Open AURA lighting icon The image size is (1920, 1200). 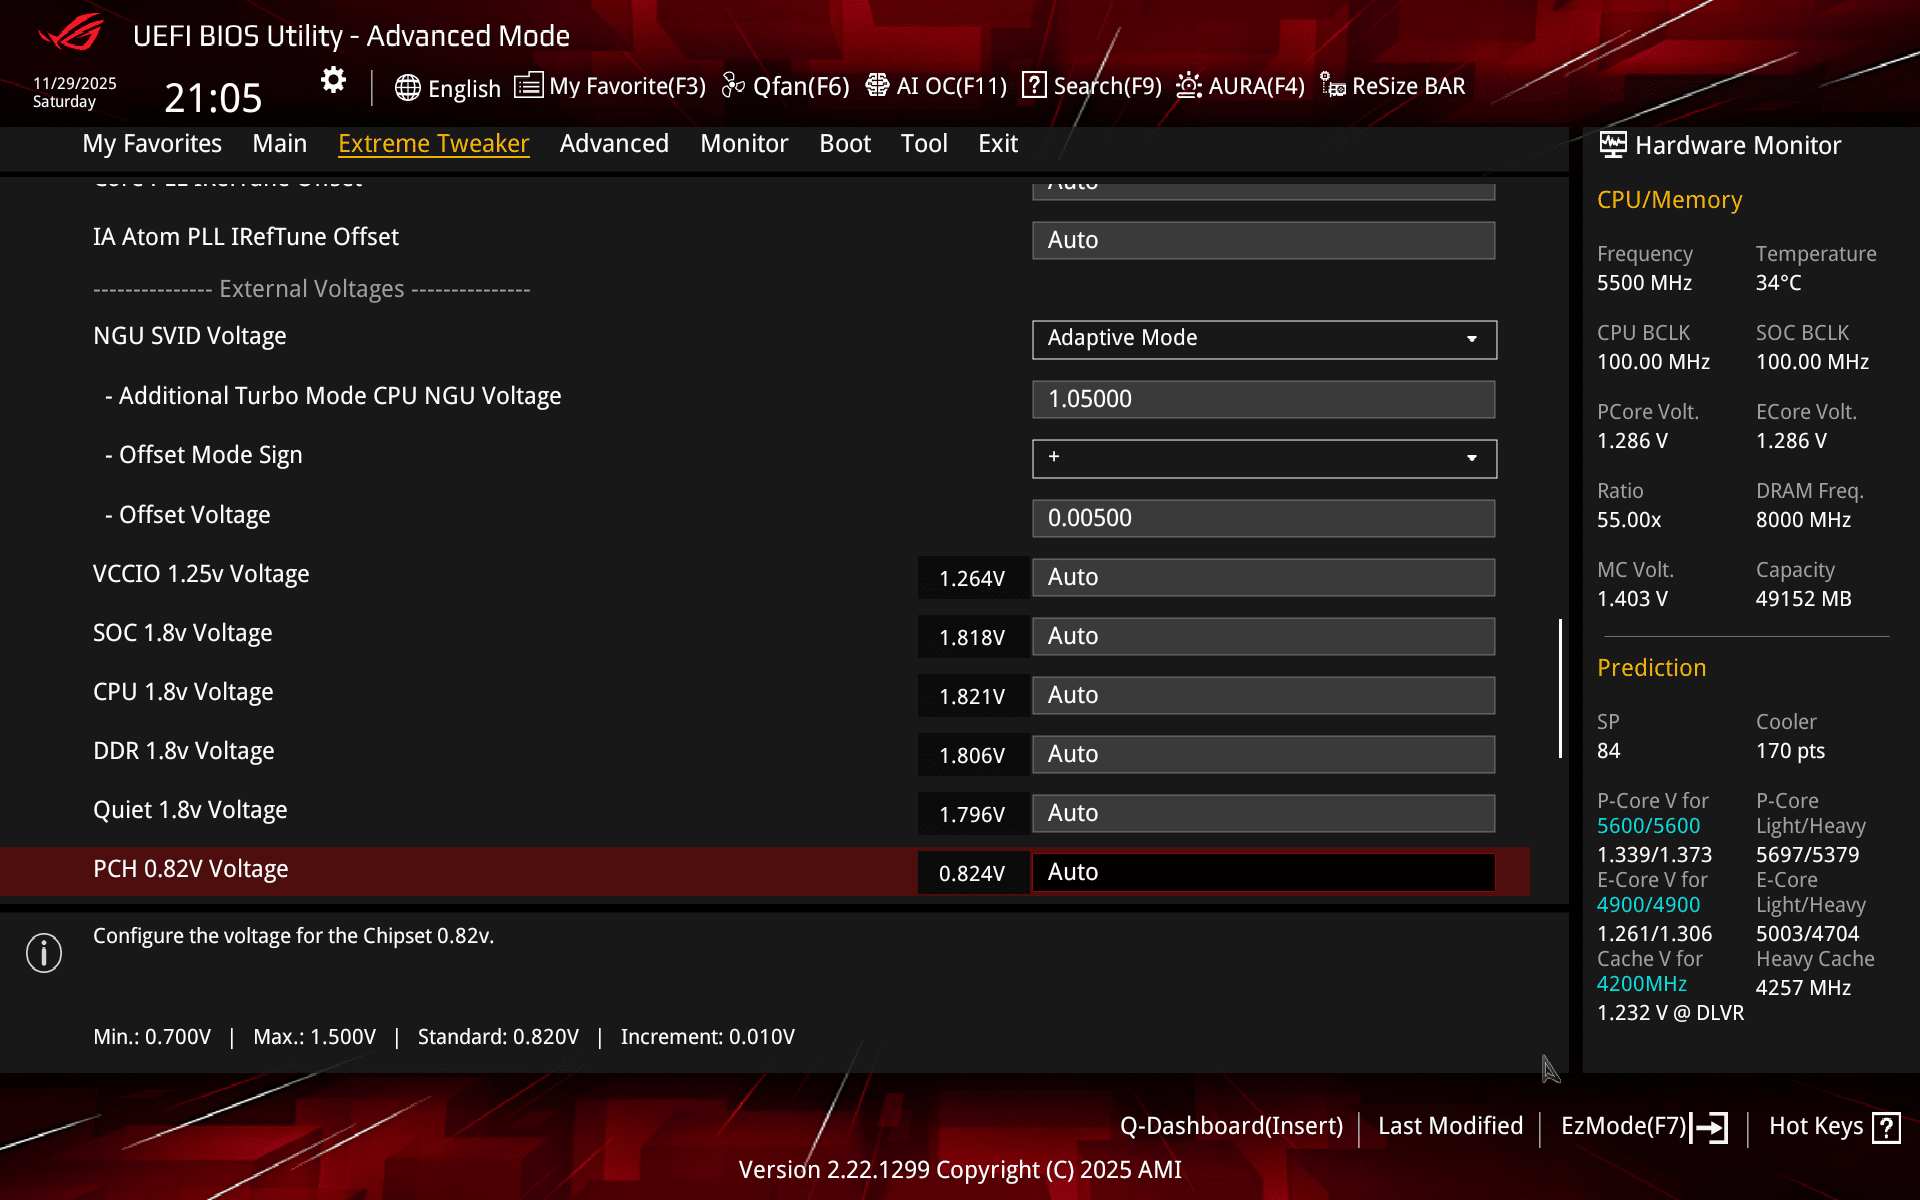click(x=1188, y=86)
